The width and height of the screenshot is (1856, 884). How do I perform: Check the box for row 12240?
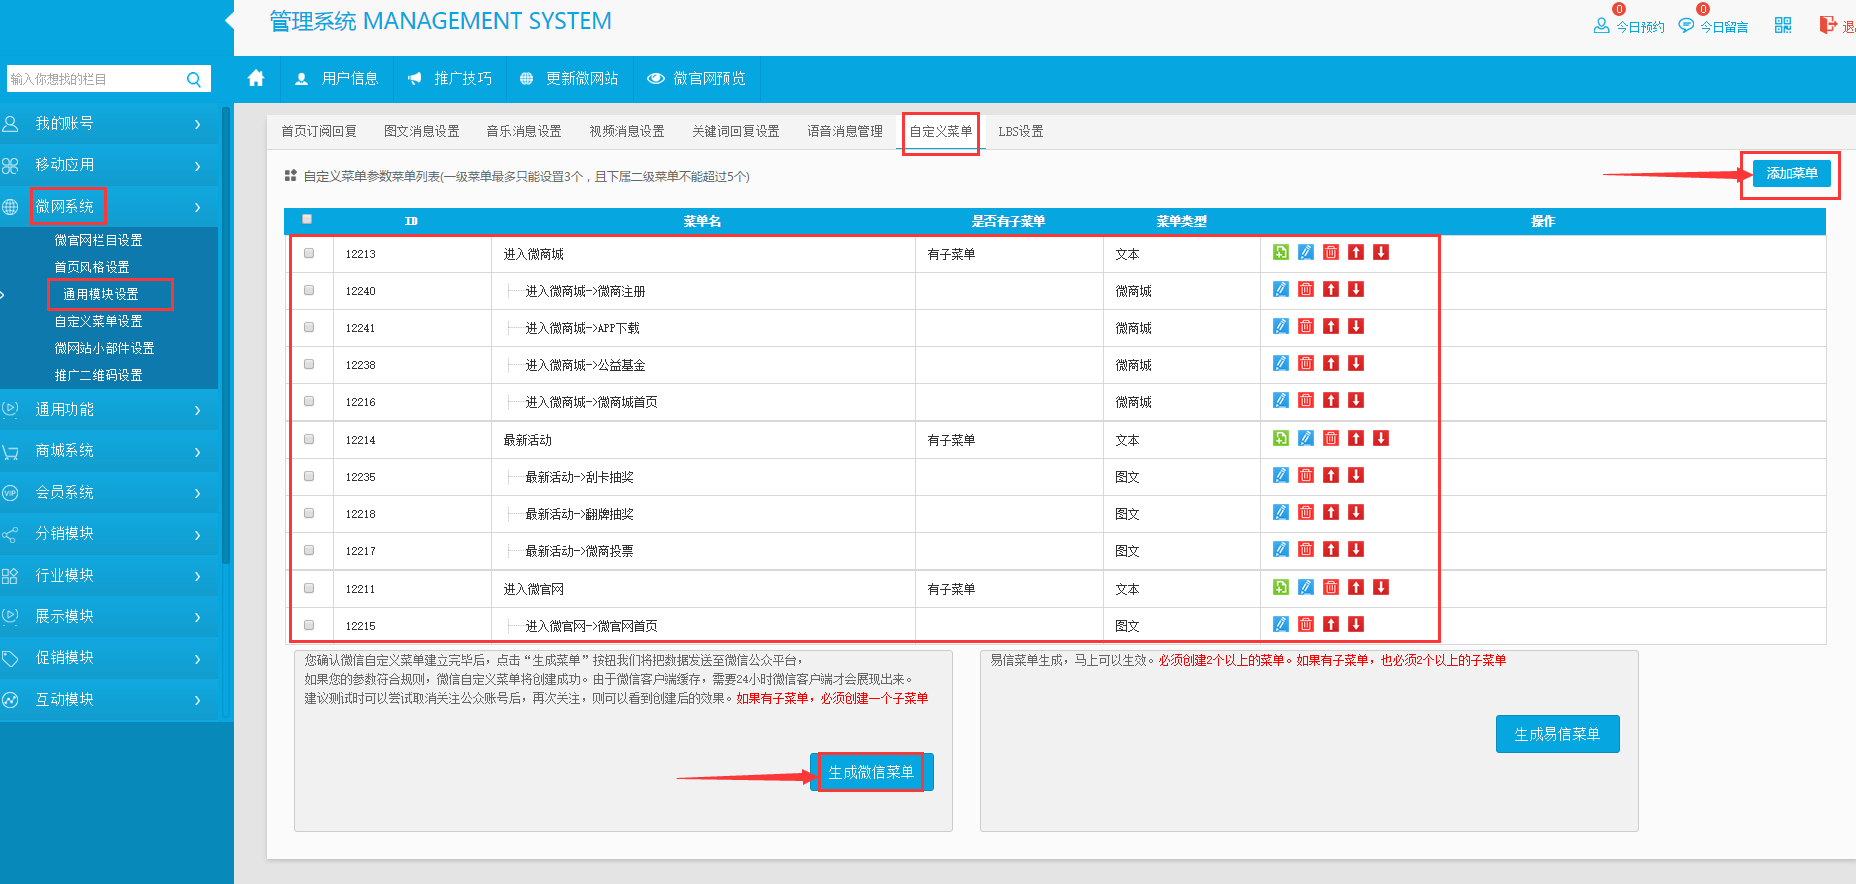click(309, 290)
